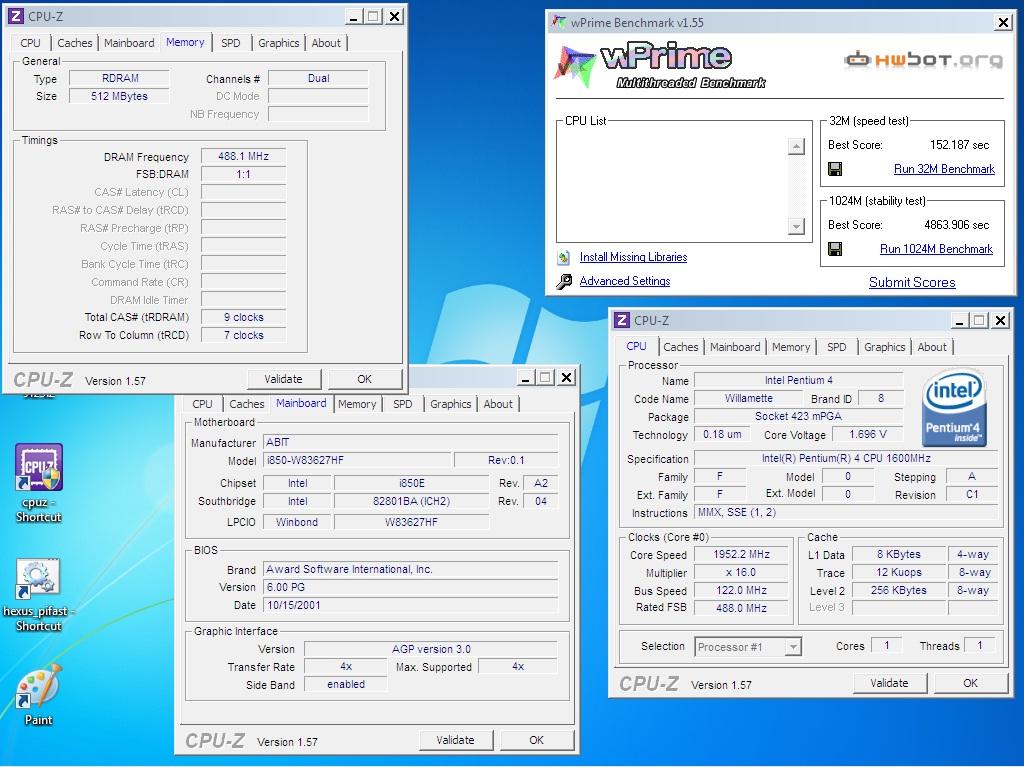This screenshot has height=768, width=1024.
Task: Click the floppy save icon for 1024M score
Action: click(835, 249)
